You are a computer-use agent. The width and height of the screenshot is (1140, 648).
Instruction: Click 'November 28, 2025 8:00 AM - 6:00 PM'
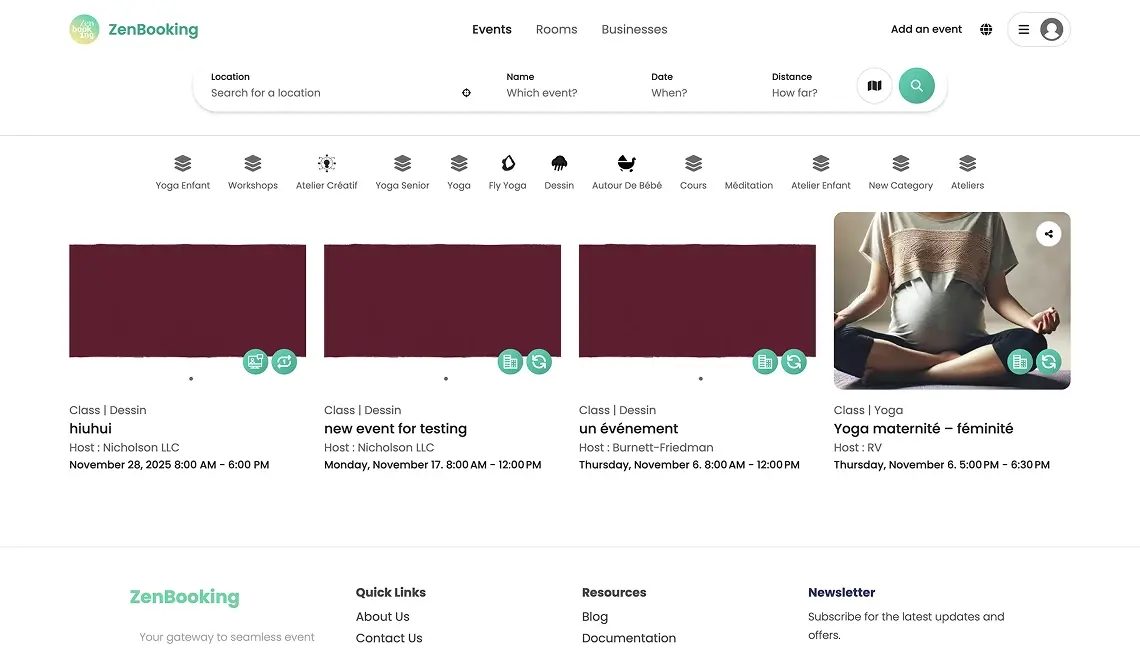tap(169, 465)
